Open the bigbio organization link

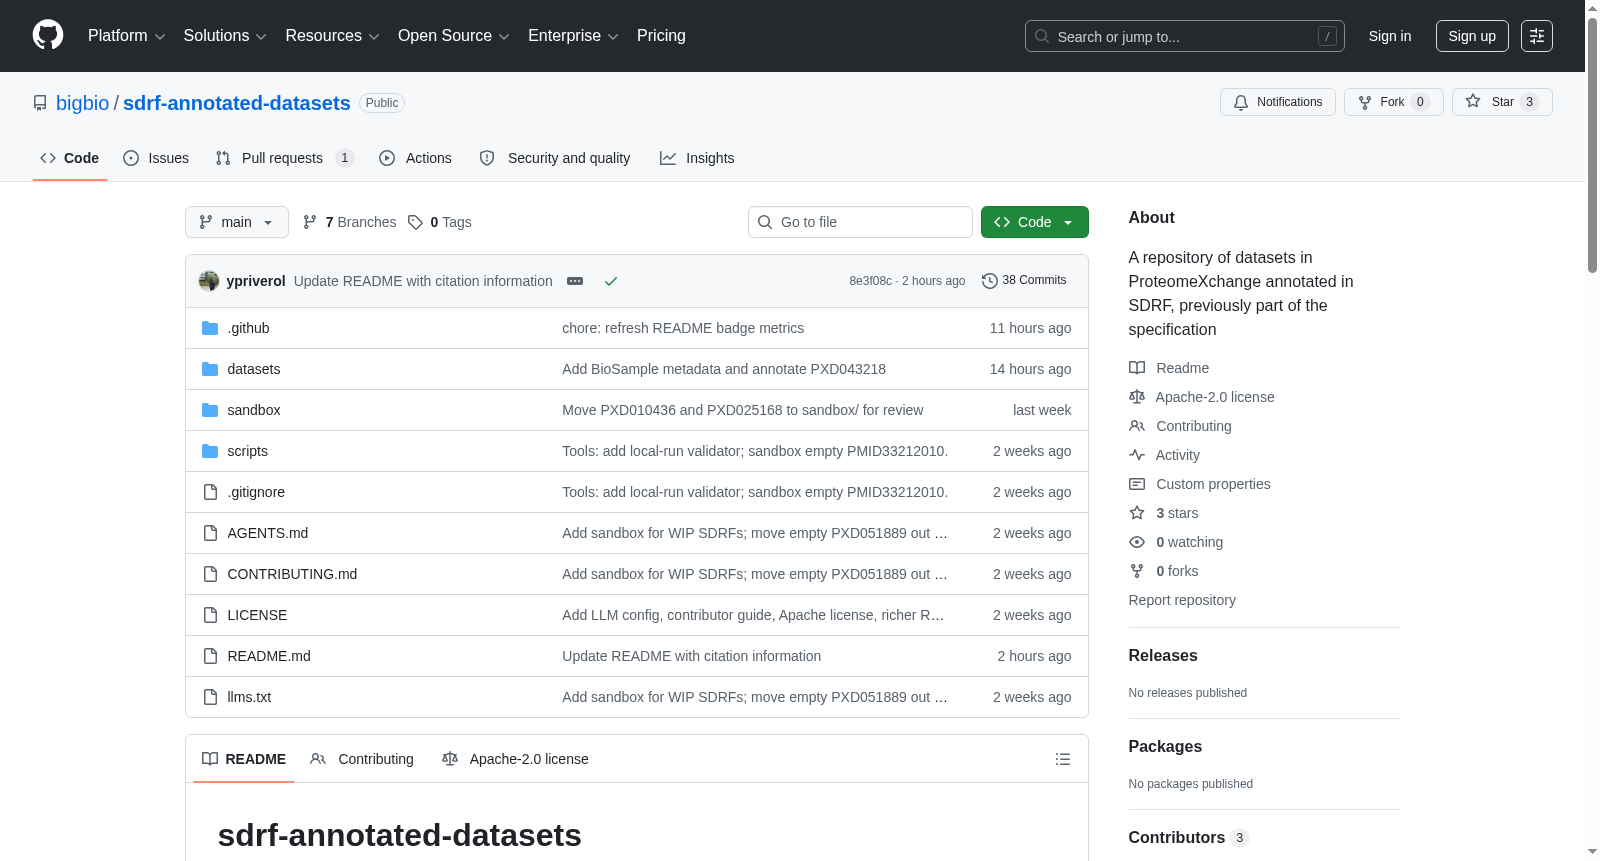(x=83, y=103)
